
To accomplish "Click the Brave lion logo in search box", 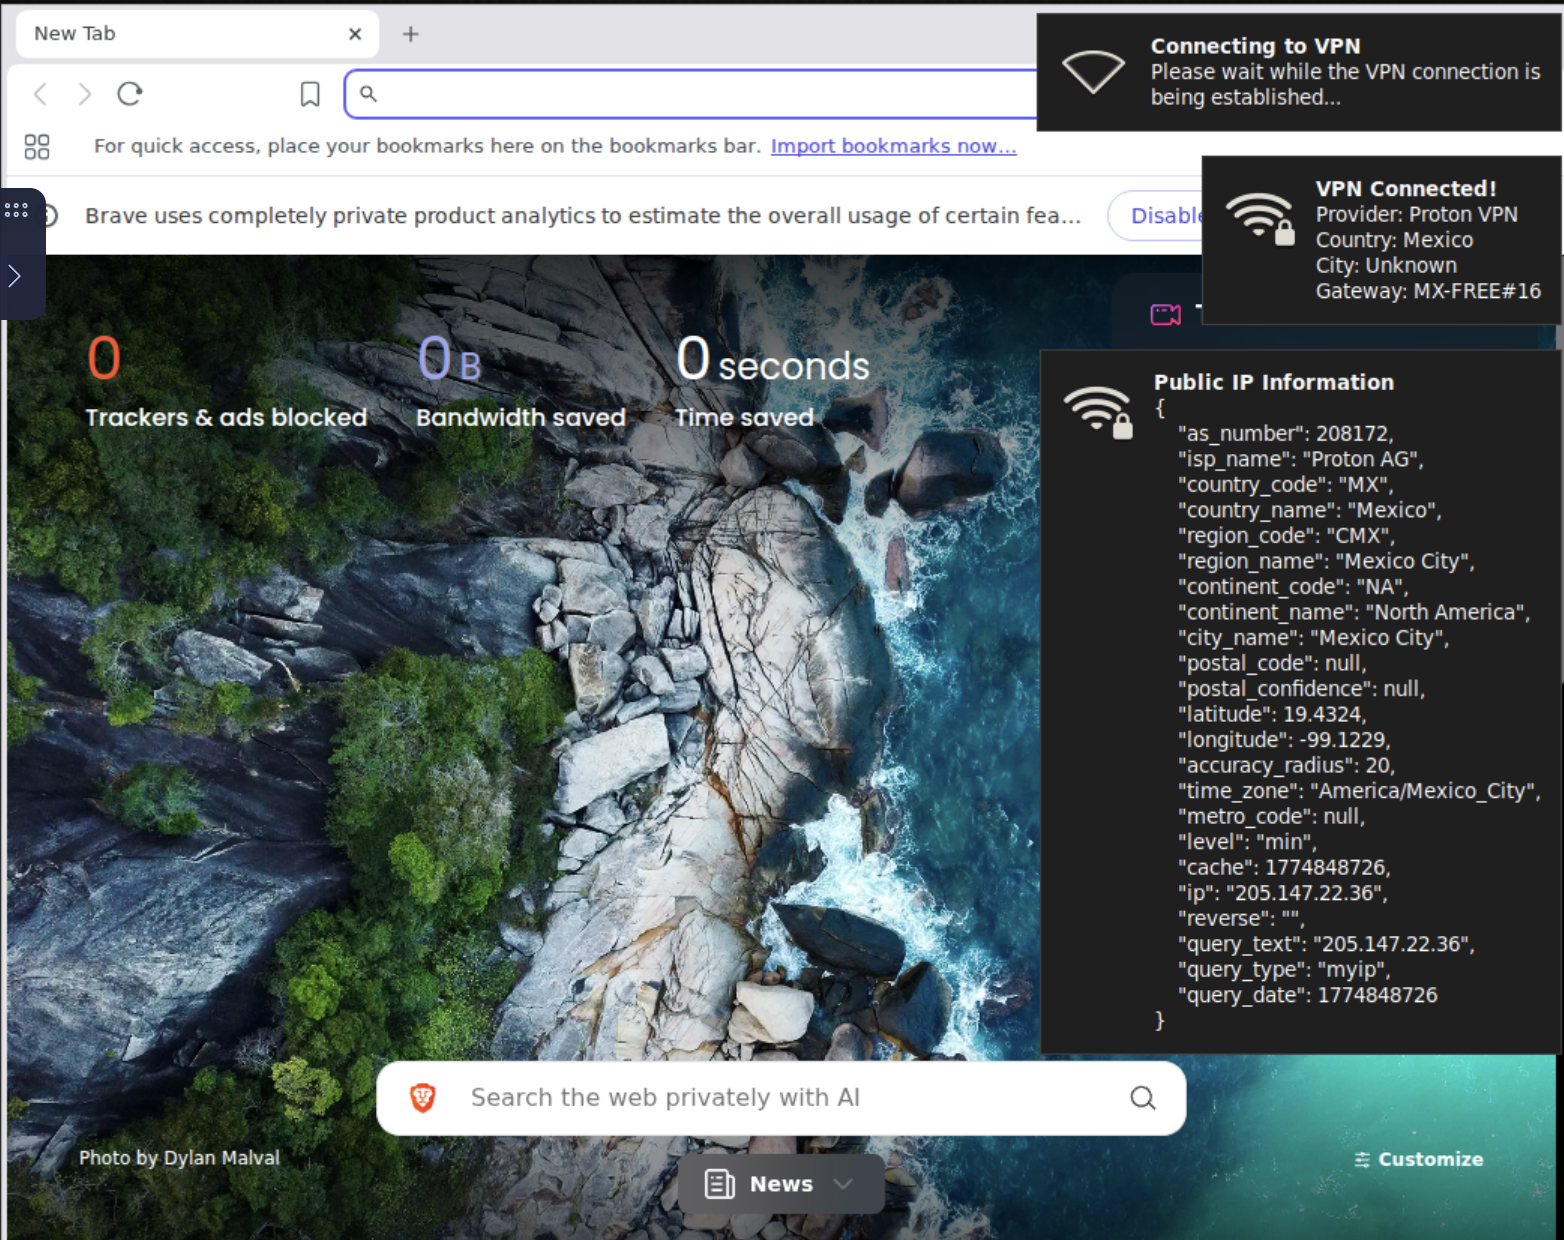I will (x=423, y=1098).
